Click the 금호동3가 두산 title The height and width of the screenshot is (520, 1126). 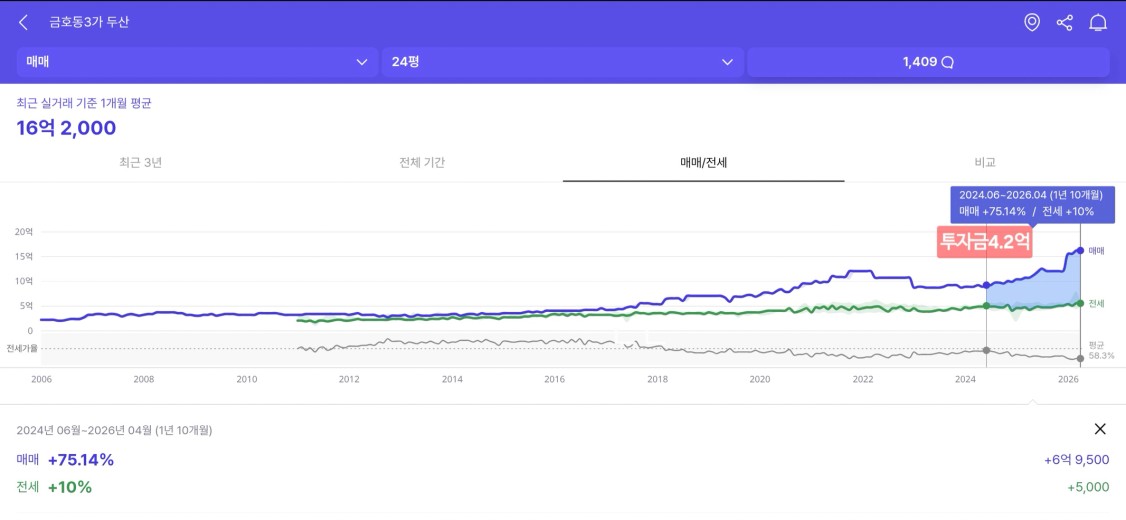click(89, 22)
